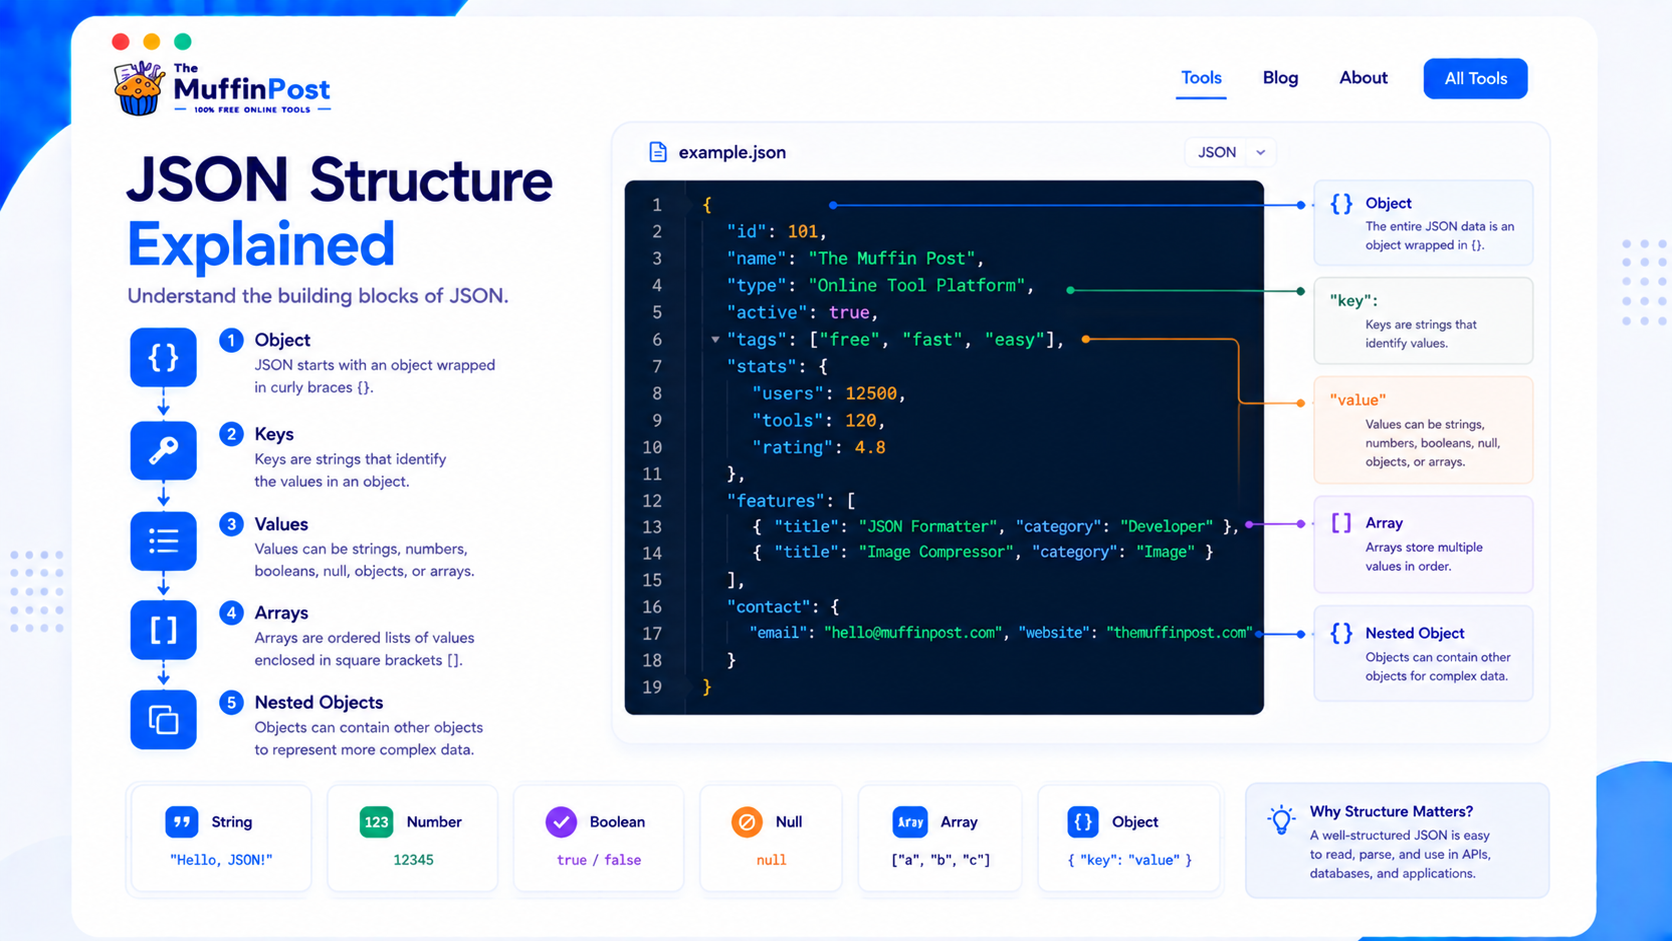The height and width of the screenshot is (941, 1672).
Task: Click the Why Structure Matters? heading
Action: coord(1391,811)
